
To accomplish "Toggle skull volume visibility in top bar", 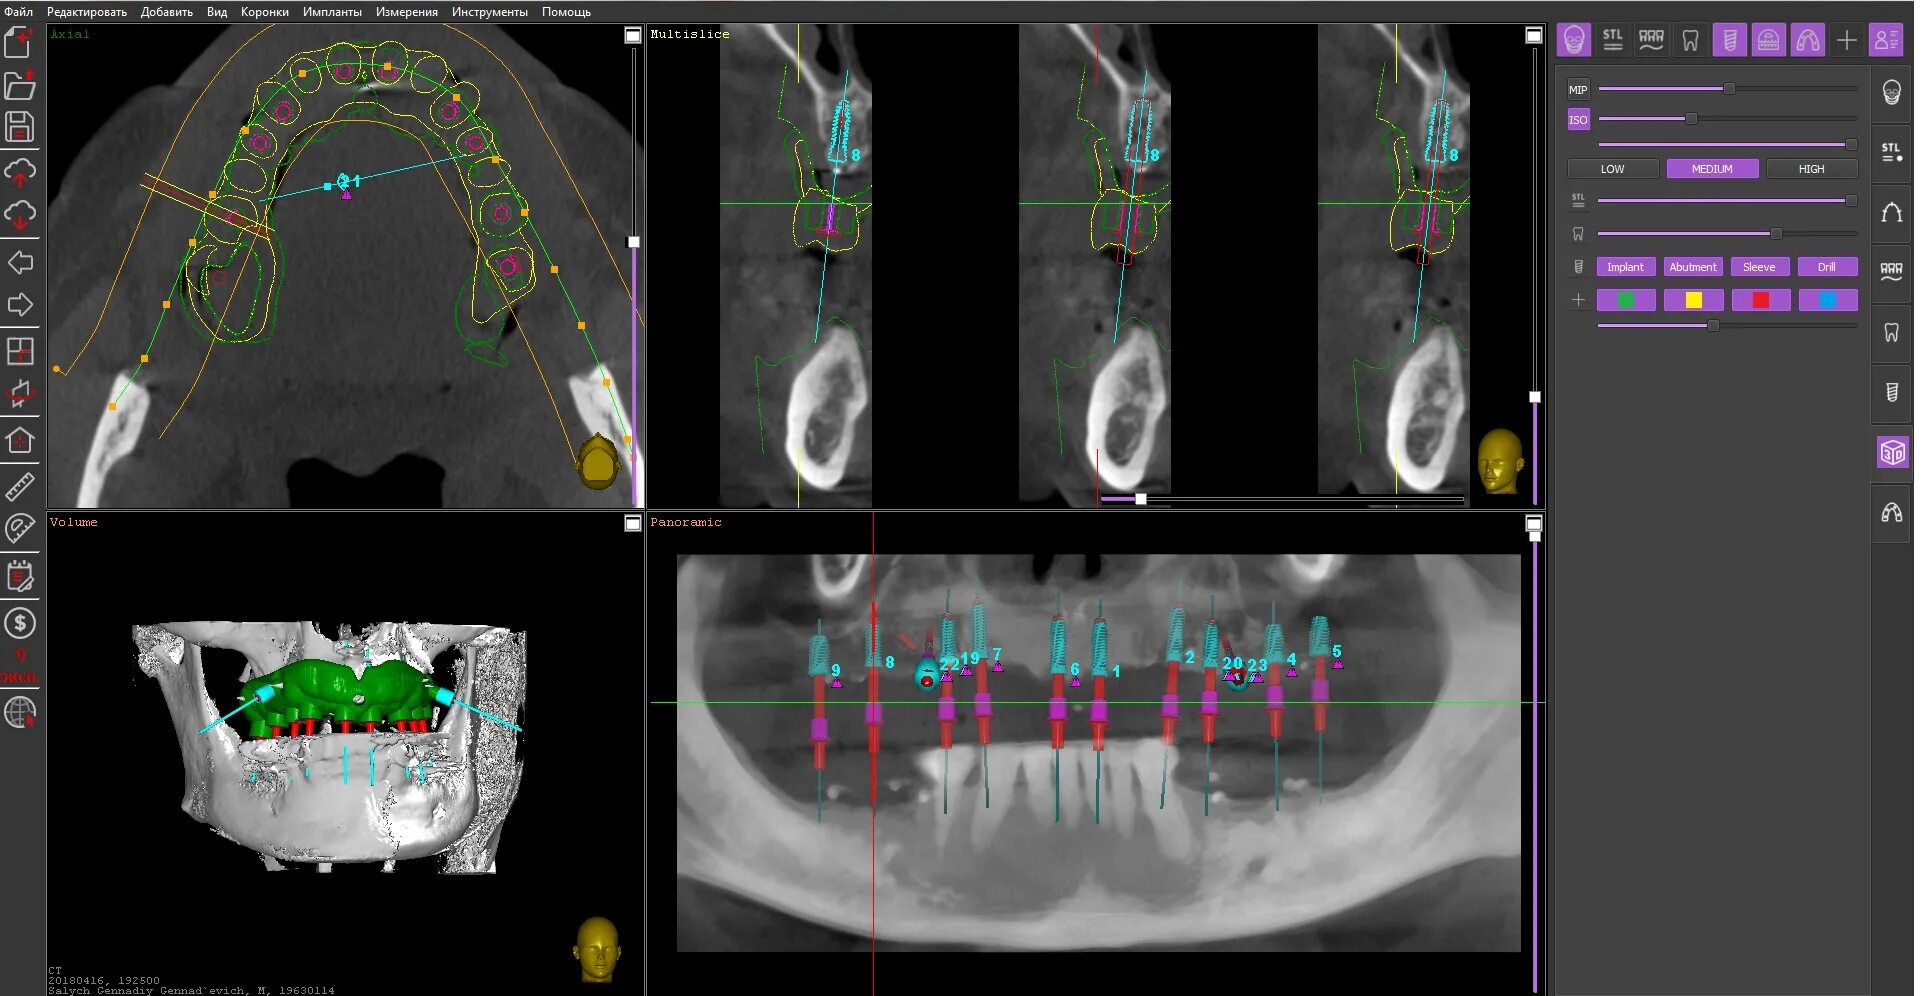I will click(x=1574, y=40).
